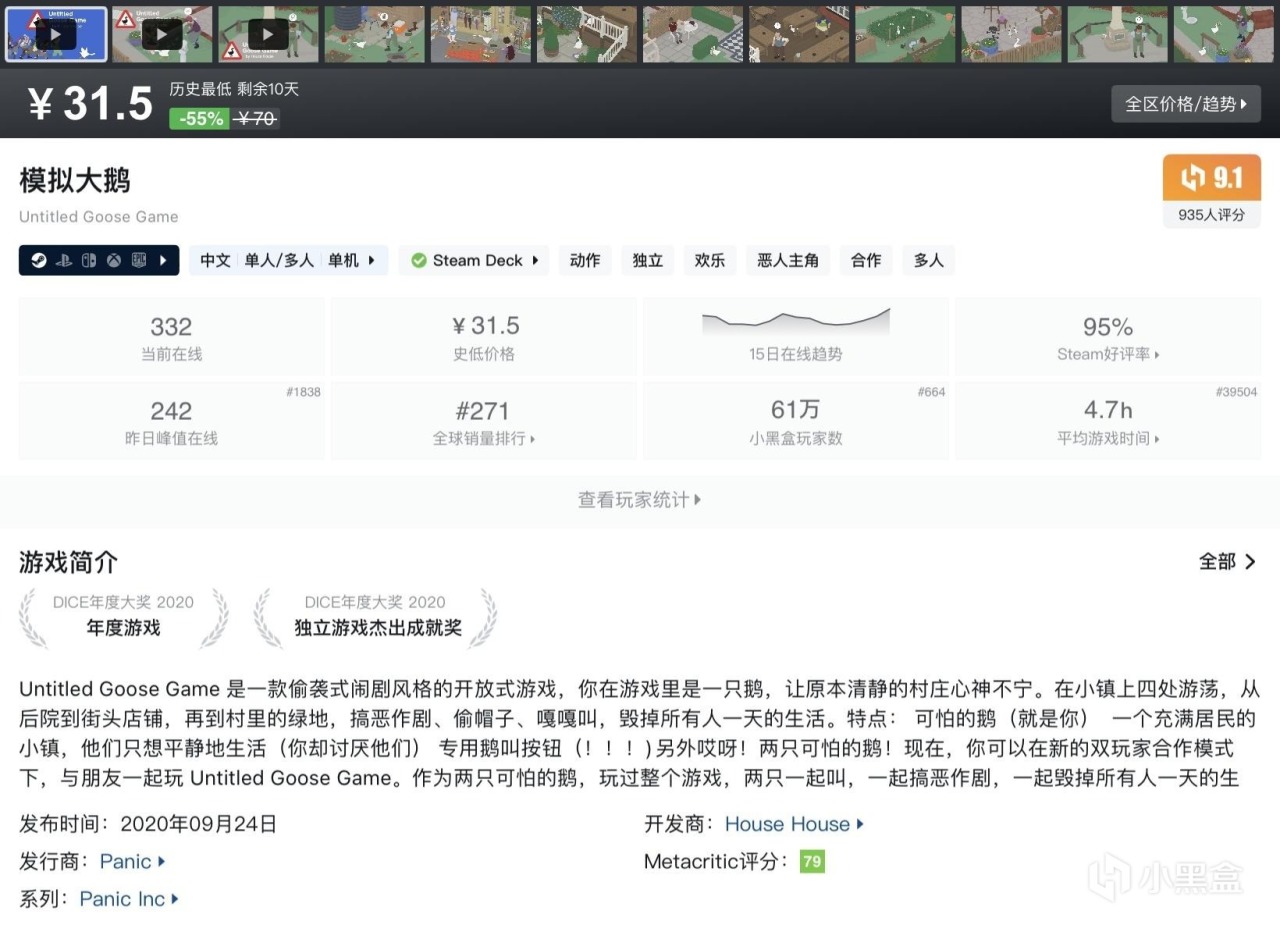
Task: Click the Nintendo Switch platform icon
Action: [89, 260]
